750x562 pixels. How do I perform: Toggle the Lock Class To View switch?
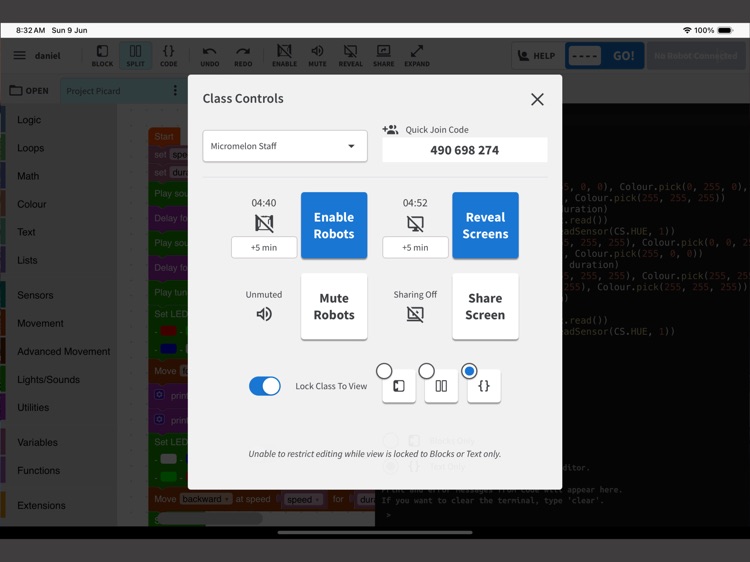coord(265,386)
